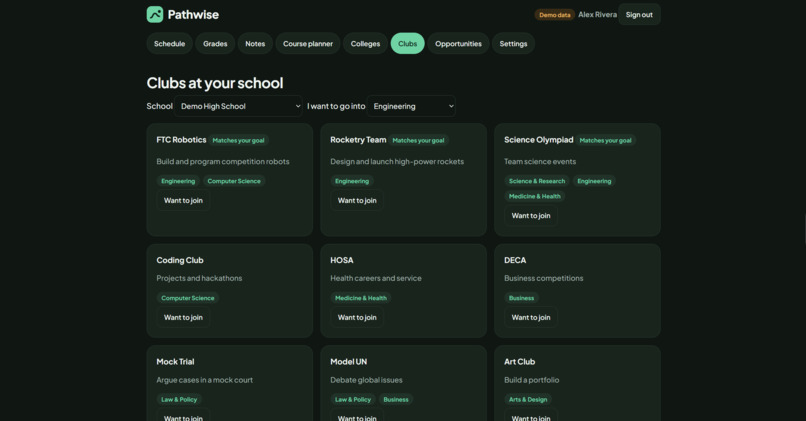Click Matches your goal badge on FTC Robotics
This screenshot has width=806, height=421.
239,140
